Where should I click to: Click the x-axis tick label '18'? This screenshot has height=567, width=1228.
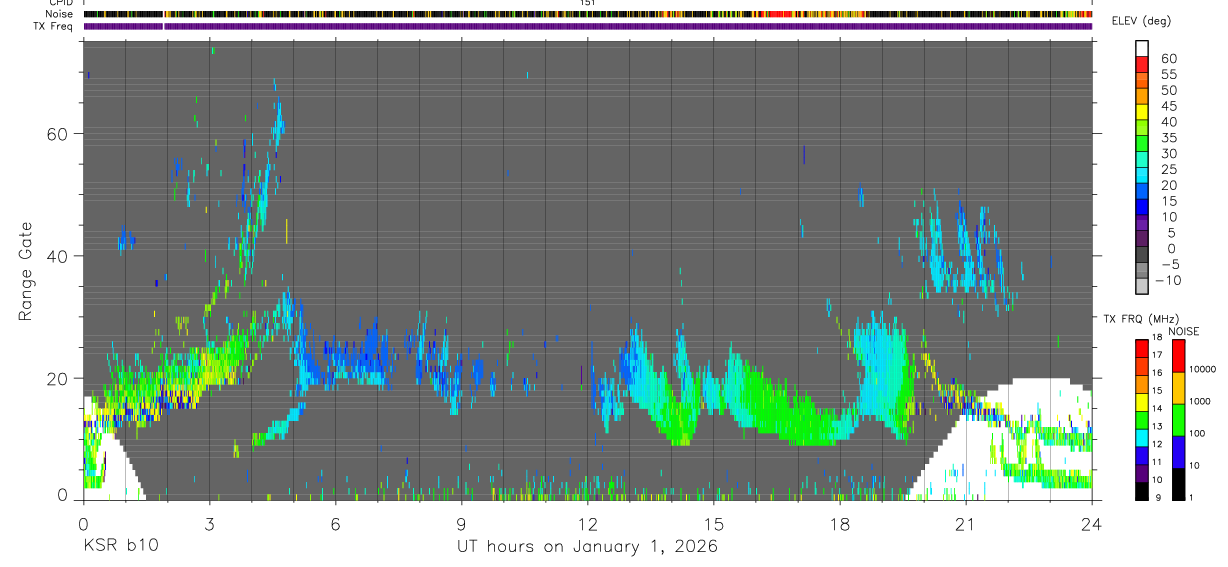[x=839, y=523]
